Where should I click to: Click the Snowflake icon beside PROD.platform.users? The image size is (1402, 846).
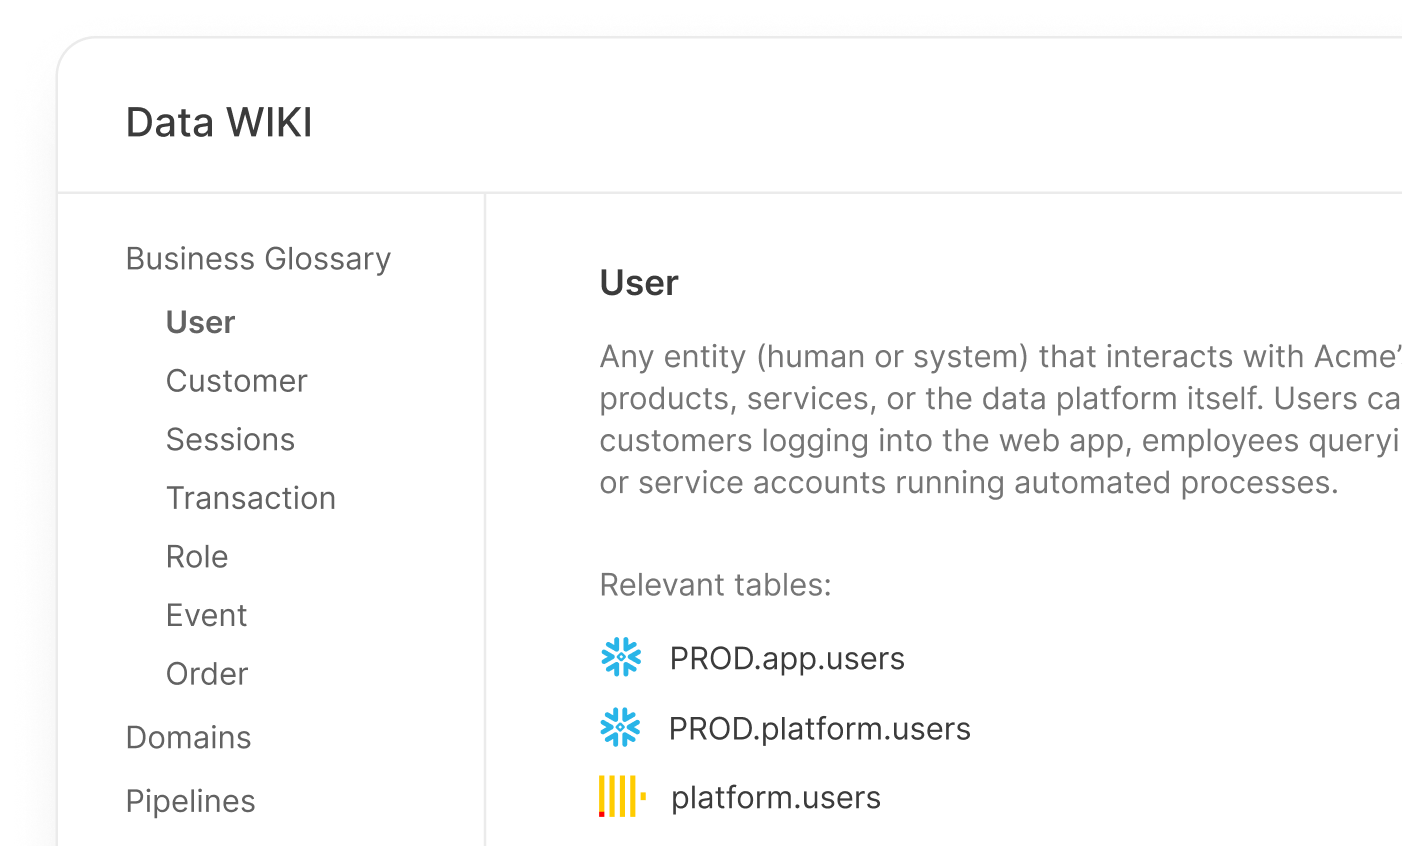tap(621, 728)
